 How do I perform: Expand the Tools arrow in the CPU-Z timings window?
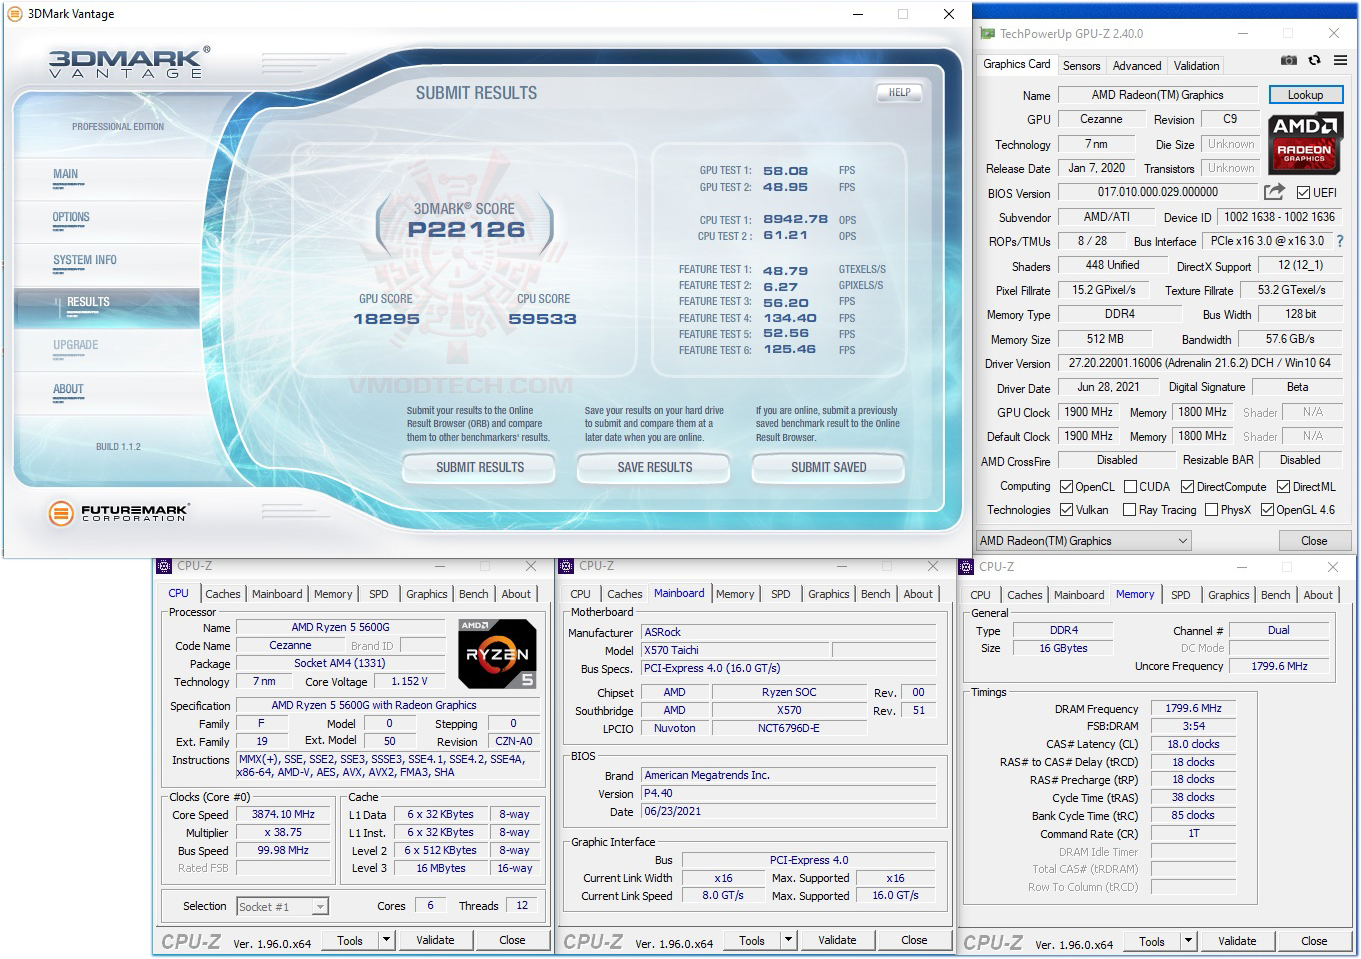(1188, 941)
